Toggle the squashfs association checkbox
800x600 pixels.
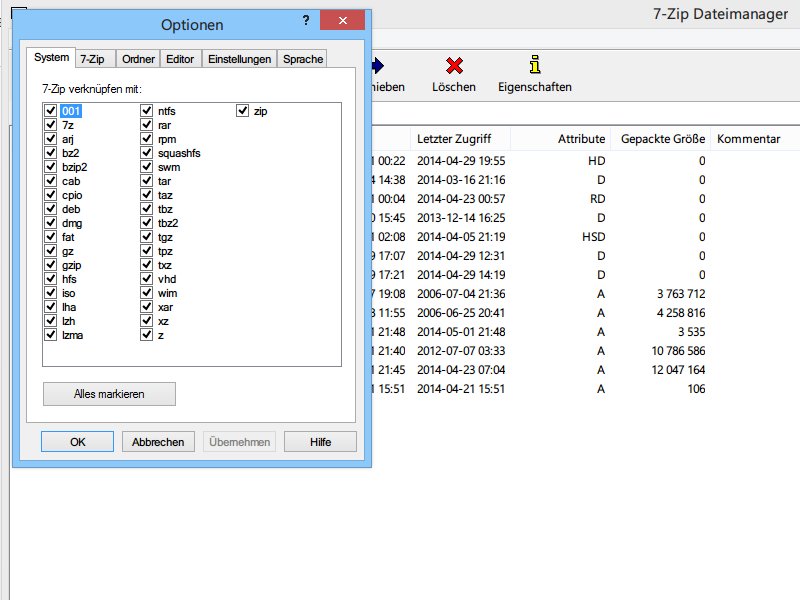point(146,153)
